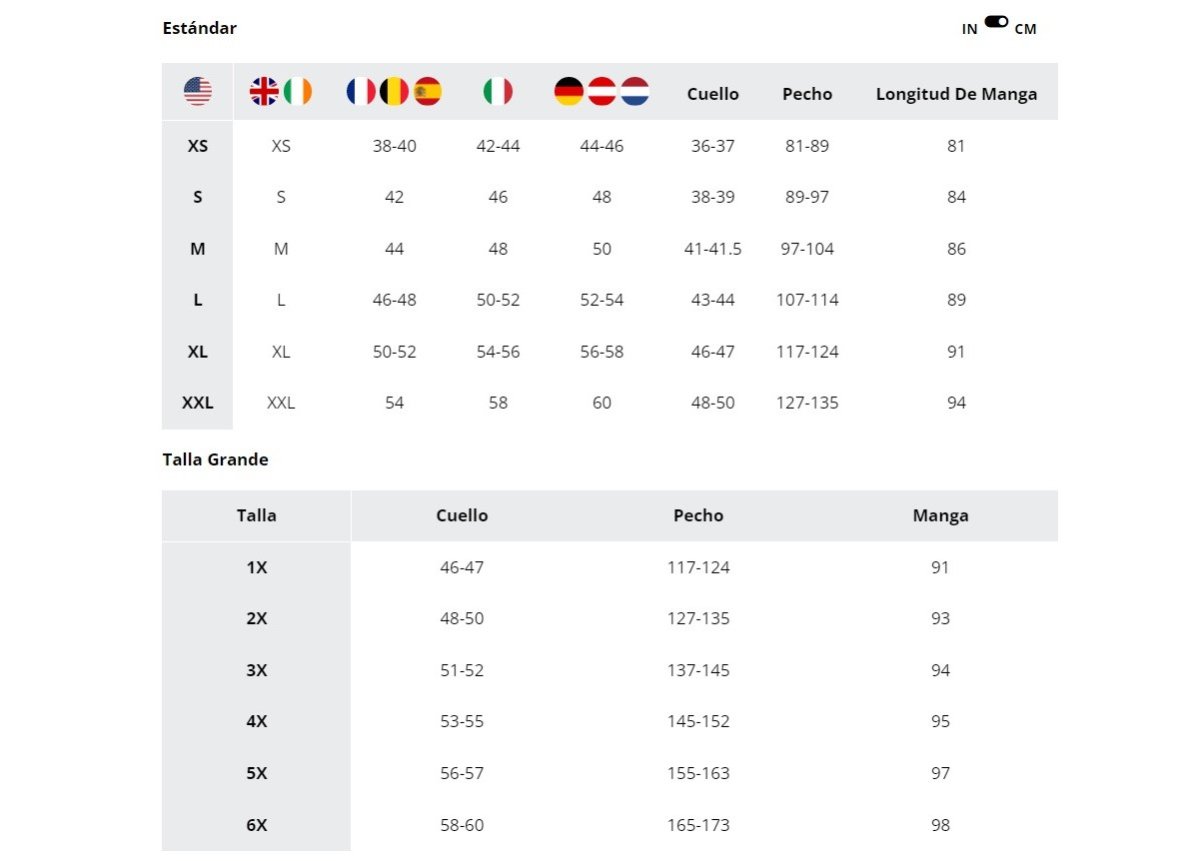Select the M row in the US size column

pyautogui.click(x=198, y=249)
